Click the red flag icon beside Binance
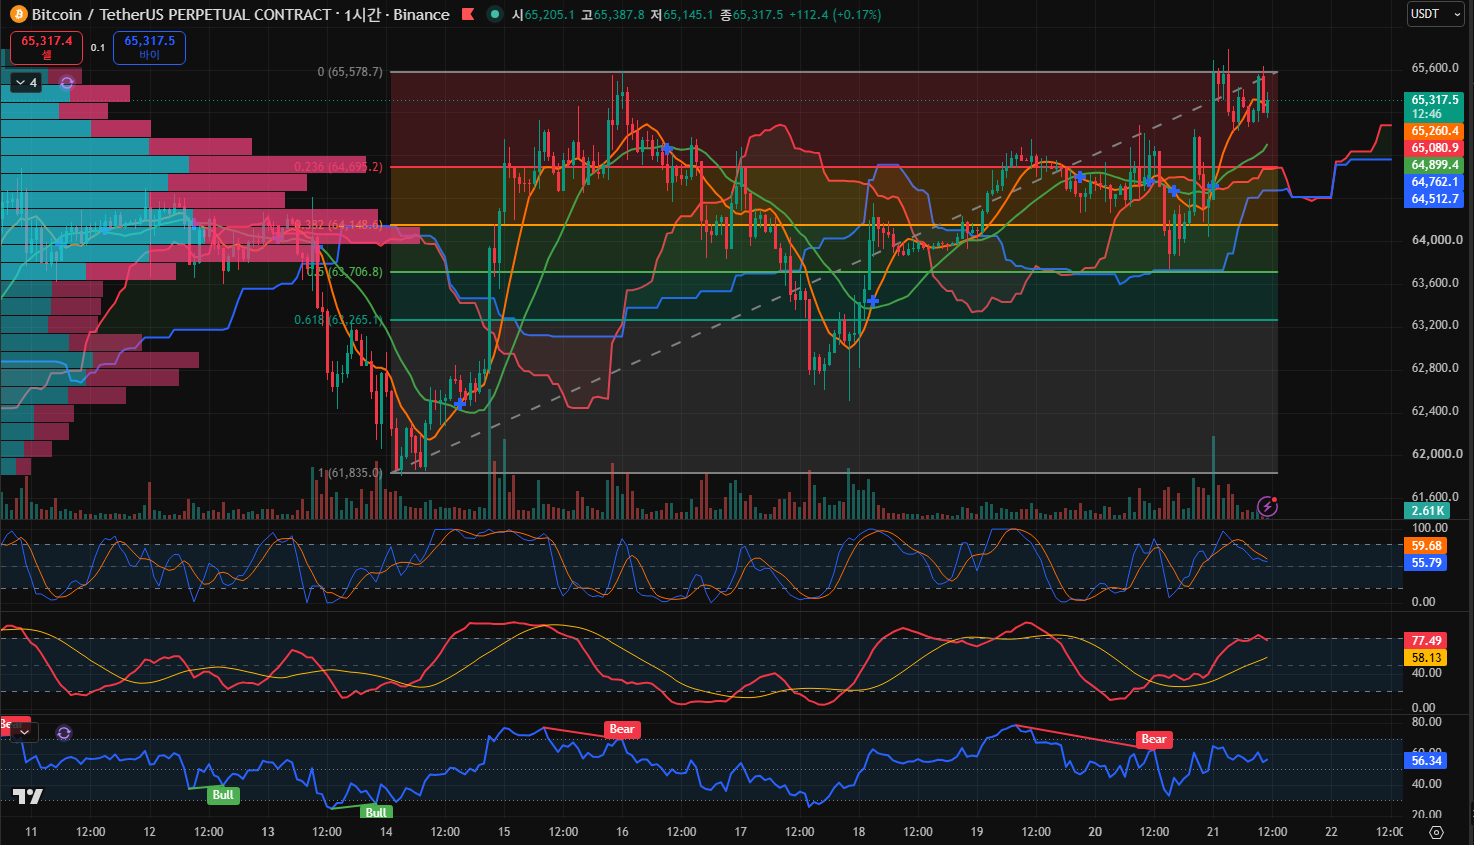This screenshot has height=845, width=1474. coord(467,14)
